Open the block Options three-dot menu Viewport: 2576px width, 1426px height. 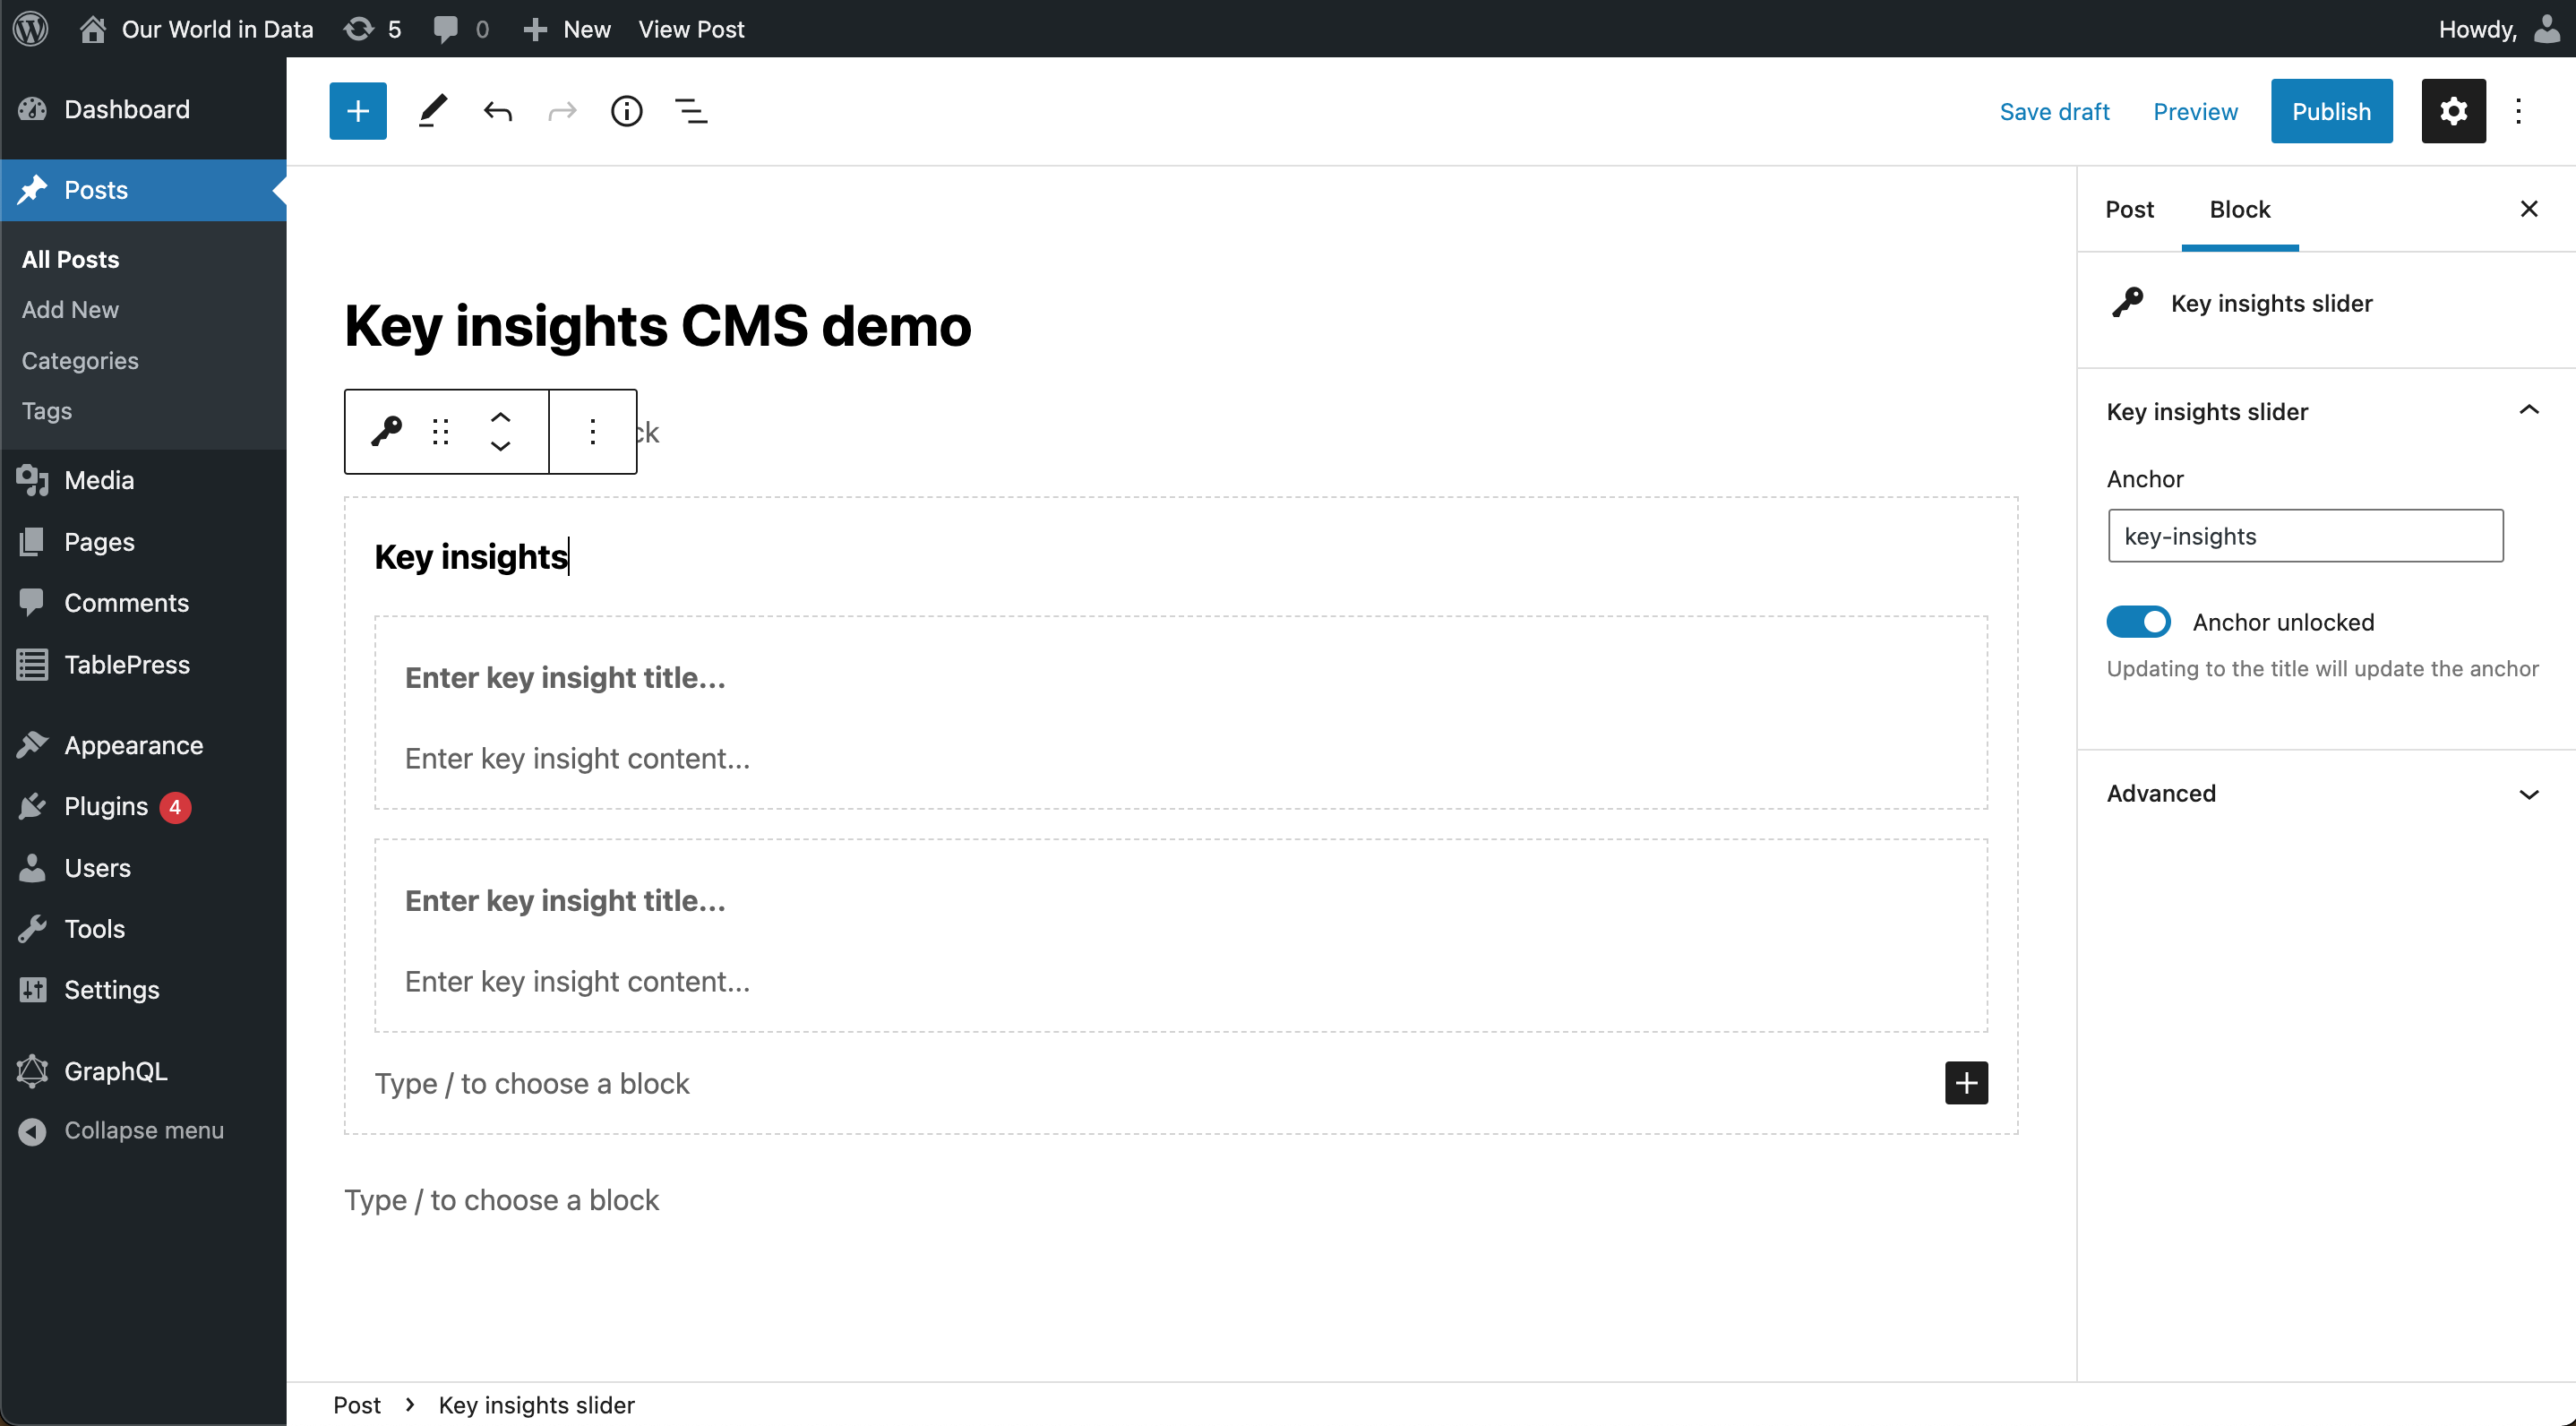click(x=592, y=431)
